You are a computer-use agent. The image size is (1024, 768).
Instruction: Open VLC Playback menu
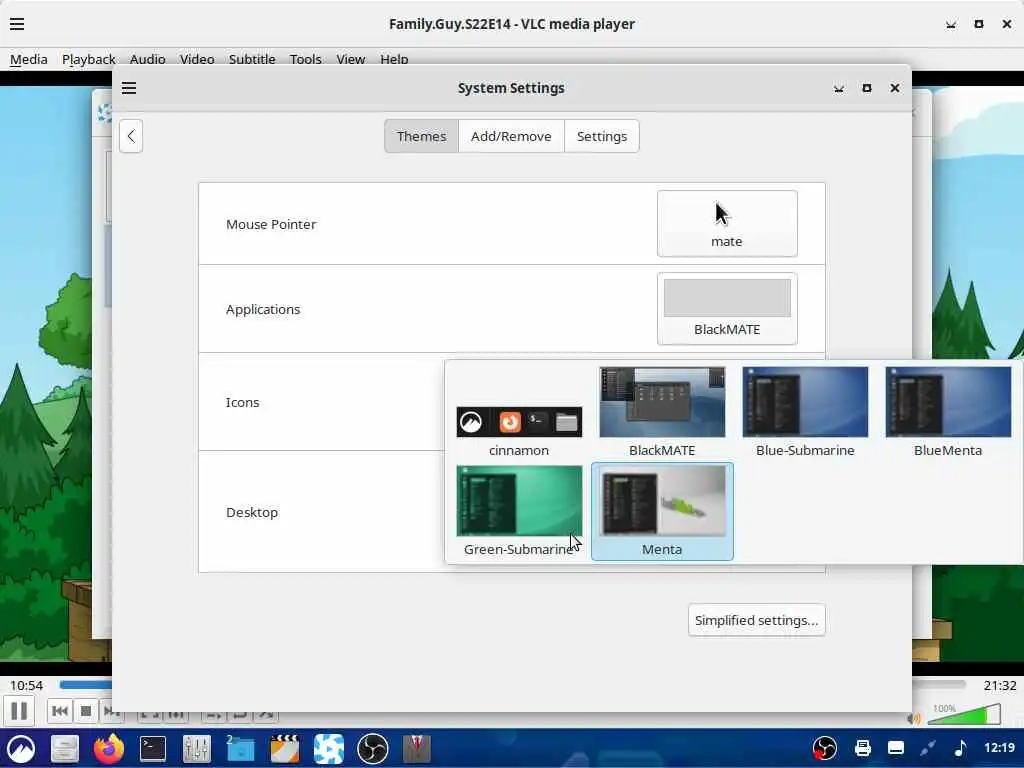click(89, 59)
